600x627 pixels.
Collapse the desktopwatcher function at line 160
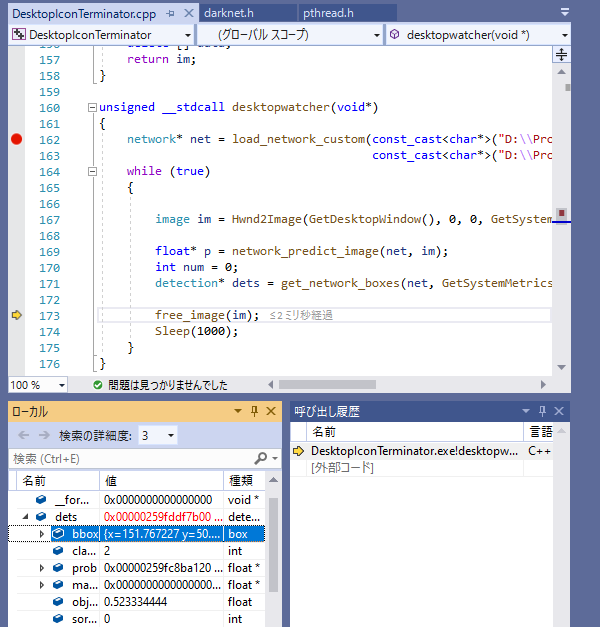(92, 107)
